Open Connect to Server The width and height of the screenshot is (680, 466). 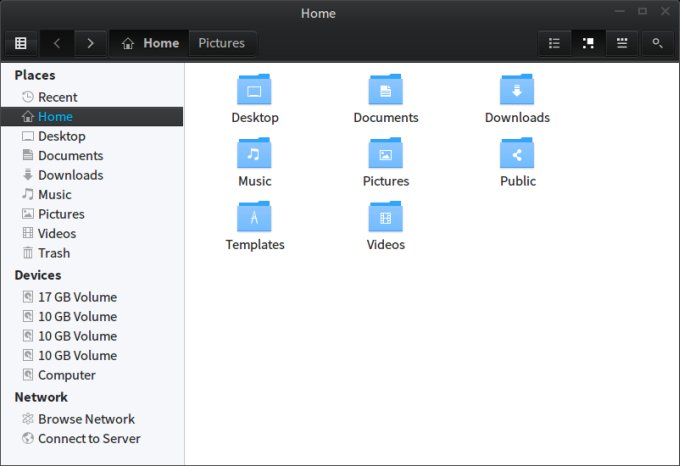(x=92, y=439)
